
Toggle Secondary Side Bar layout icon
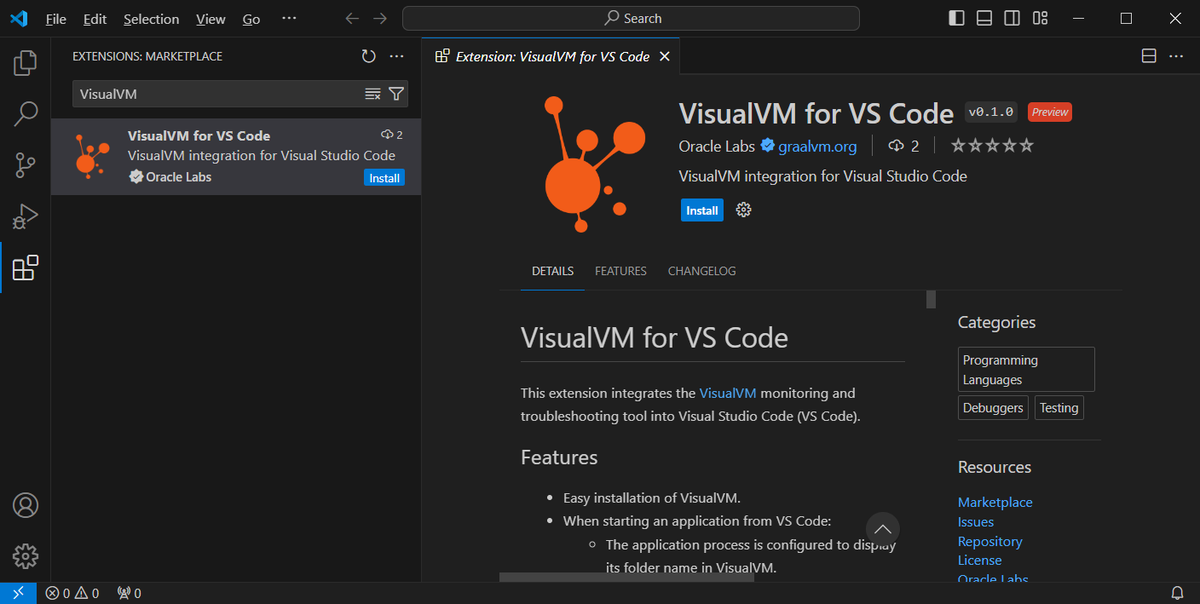(x=1012, y=18)
